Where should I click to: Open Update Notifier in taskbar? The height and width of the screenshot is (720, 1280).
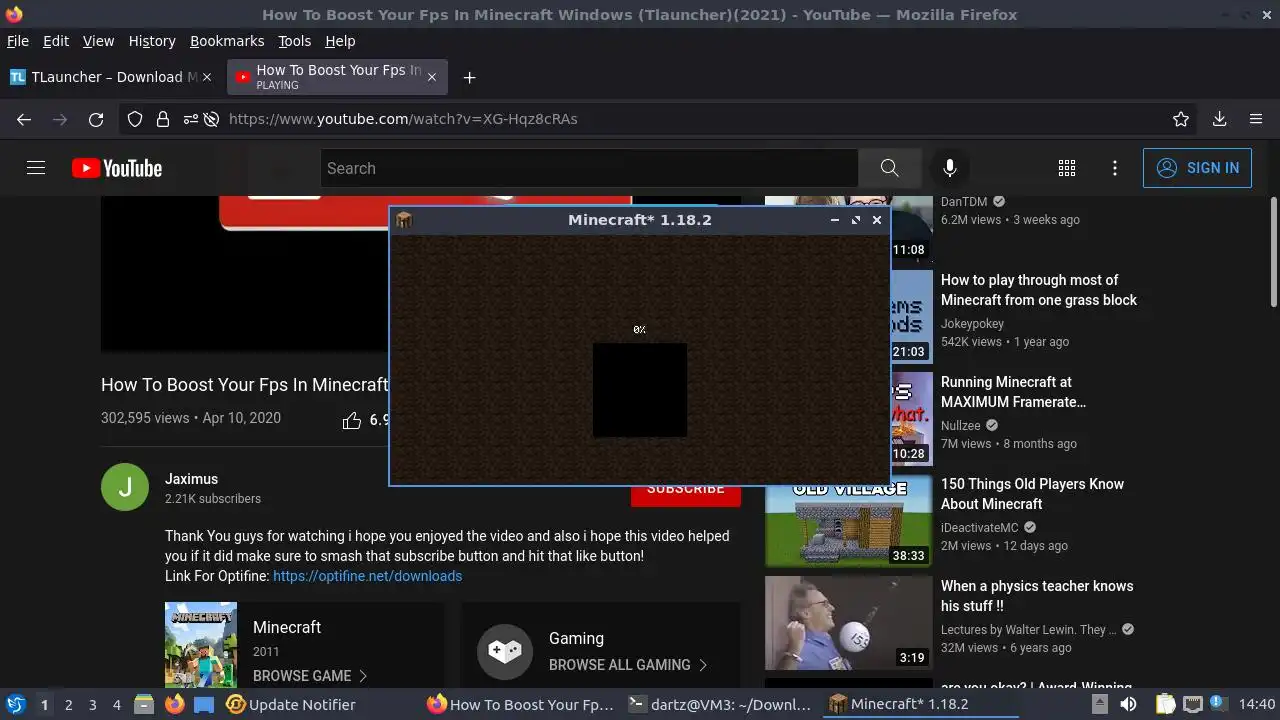pyautogui.click(x=291, y=704)
